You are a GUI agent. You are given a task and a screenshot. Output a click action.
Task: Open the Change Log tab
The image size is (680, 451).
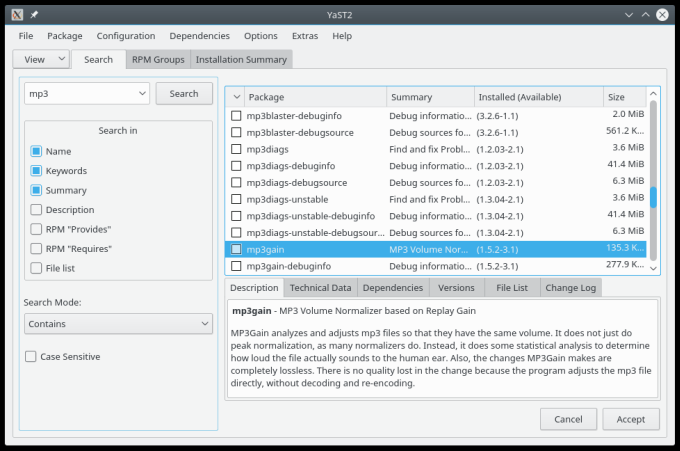[570, 288]
